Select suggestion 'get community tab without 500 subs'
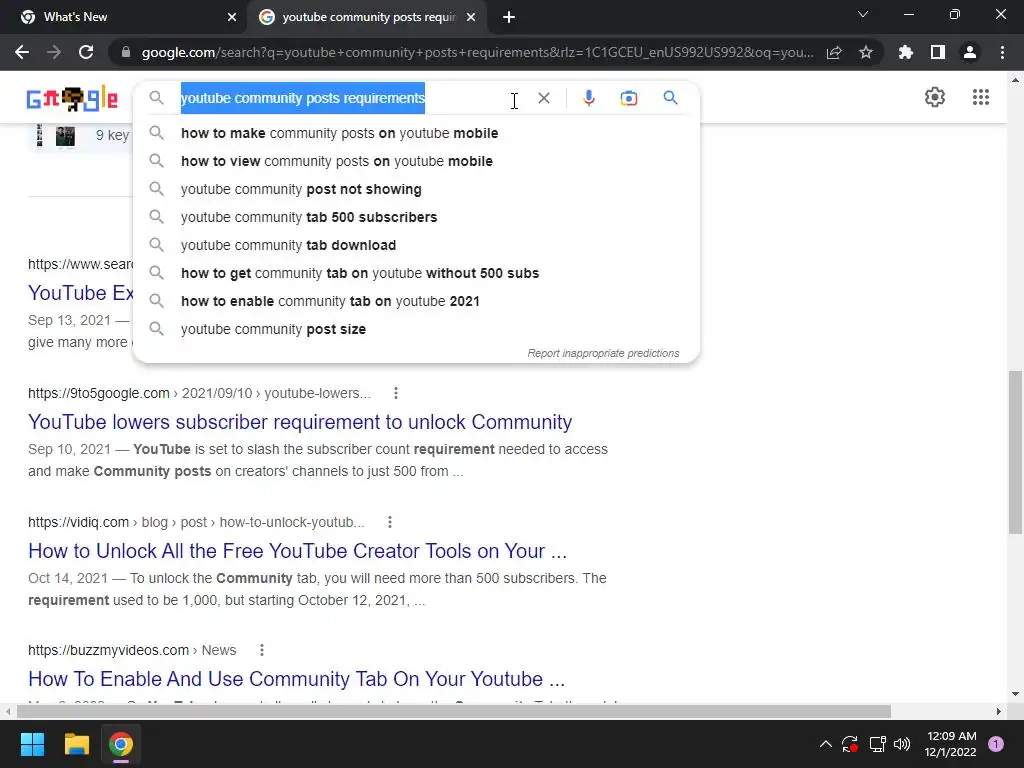Image resolution: width=1024 pixels, height=768 pixels. 416,274
